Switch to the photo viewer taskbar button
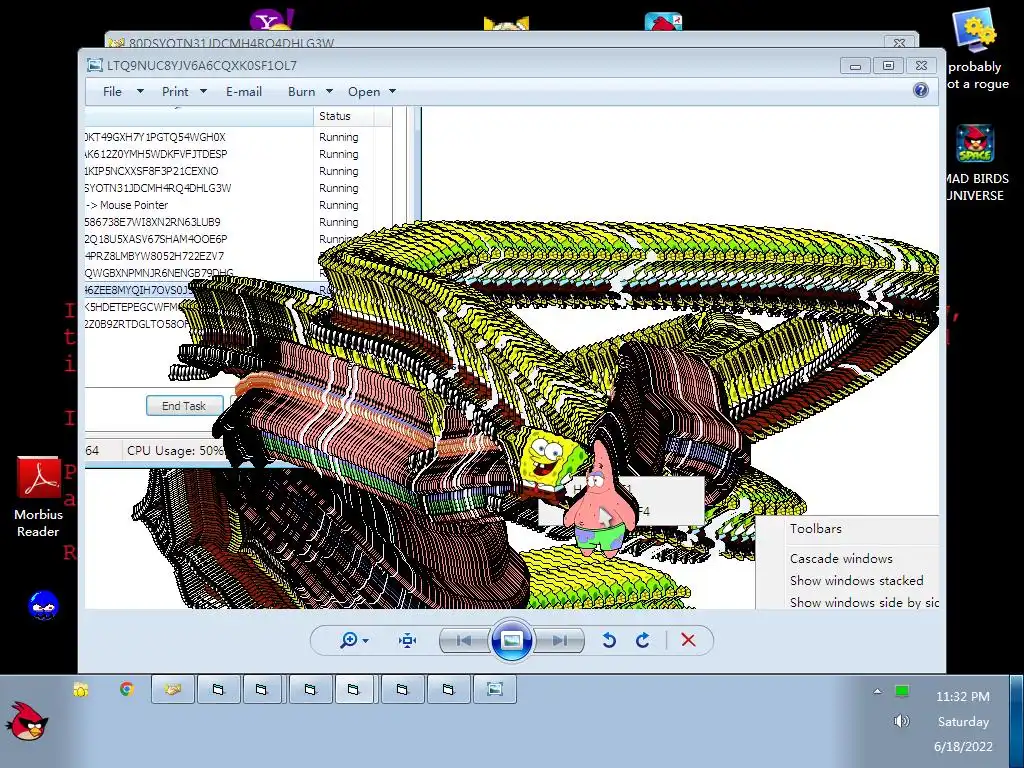1024x768 pixels. (494, 689)
